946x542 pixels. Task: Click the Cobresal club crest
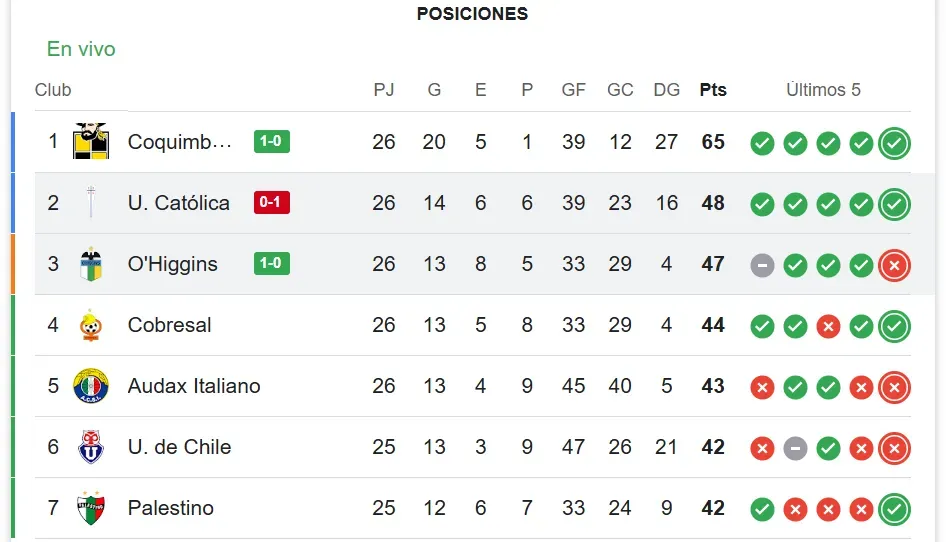tap(91, 325)
